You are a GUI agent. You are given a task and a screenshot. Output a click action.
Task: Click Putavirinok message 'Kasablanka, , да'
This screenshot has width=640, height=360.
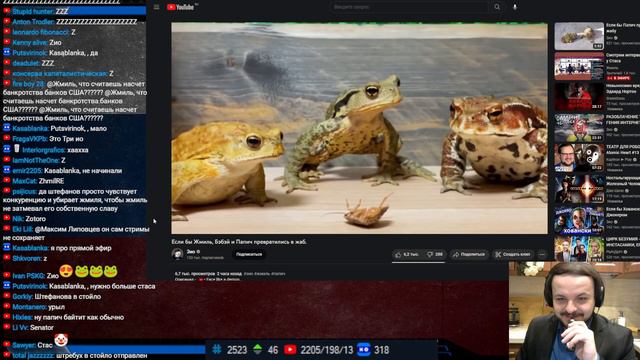[x=73, y=53]
